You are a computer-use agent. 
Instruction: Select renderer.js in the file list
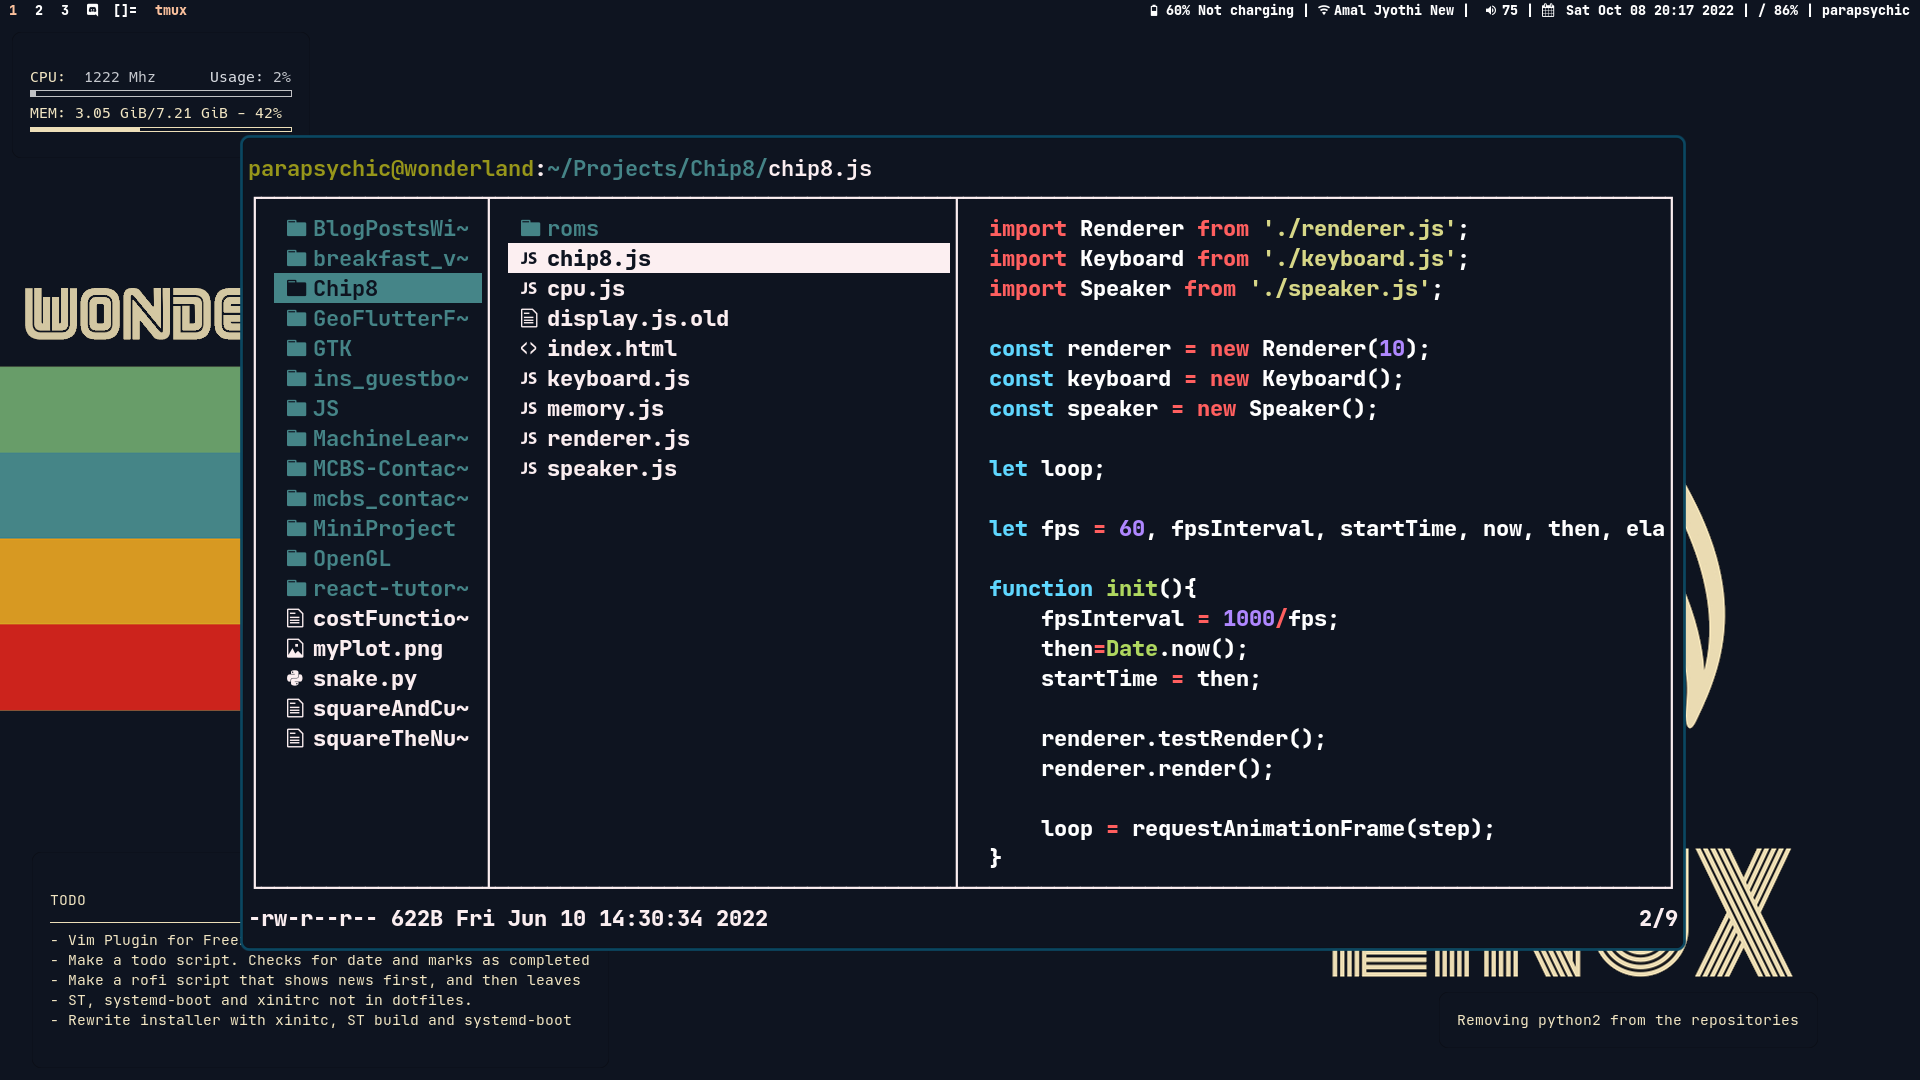617,439
